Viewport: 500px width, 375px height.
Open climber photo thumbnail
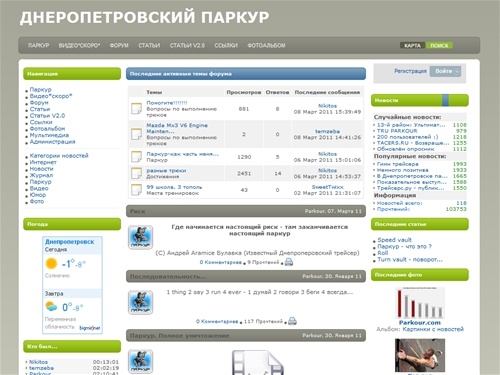tap(420, 355)
